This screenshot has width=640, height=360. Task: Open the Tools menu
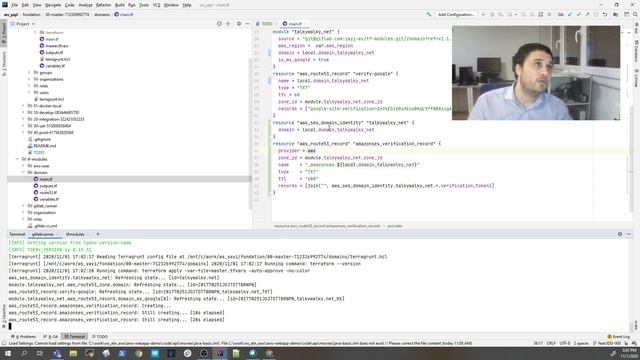144,5
